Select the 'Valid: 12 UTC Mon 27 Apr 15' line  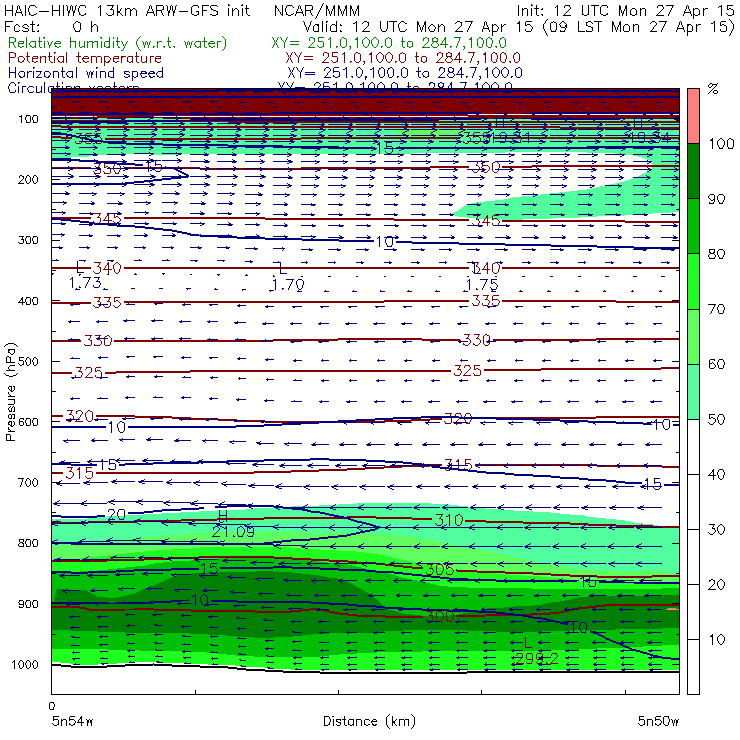418,27
